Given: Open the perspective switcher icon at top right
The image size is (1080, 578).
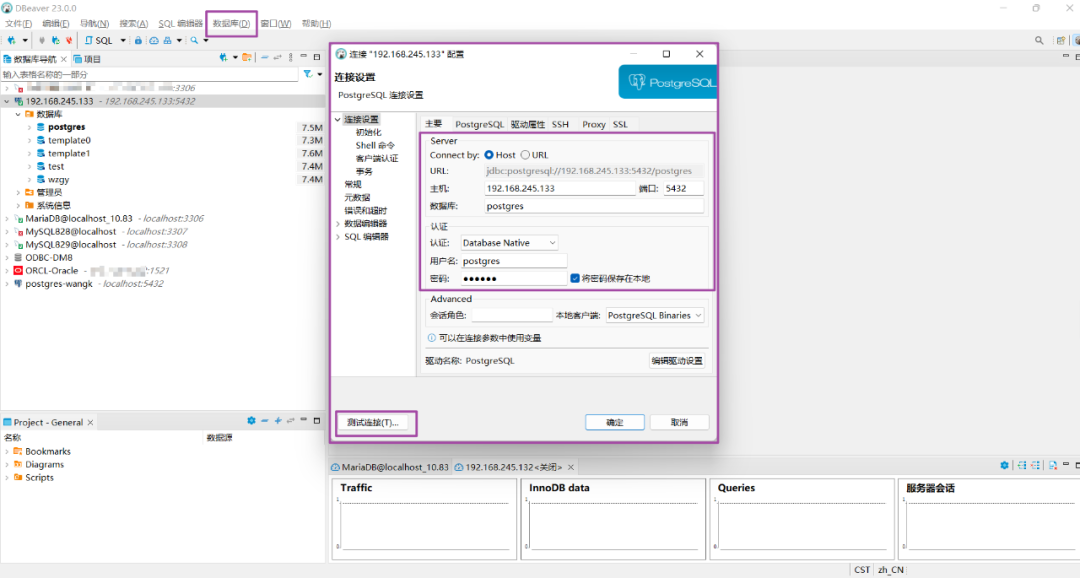Looking at the screenshot, I should pos(1061,41).
